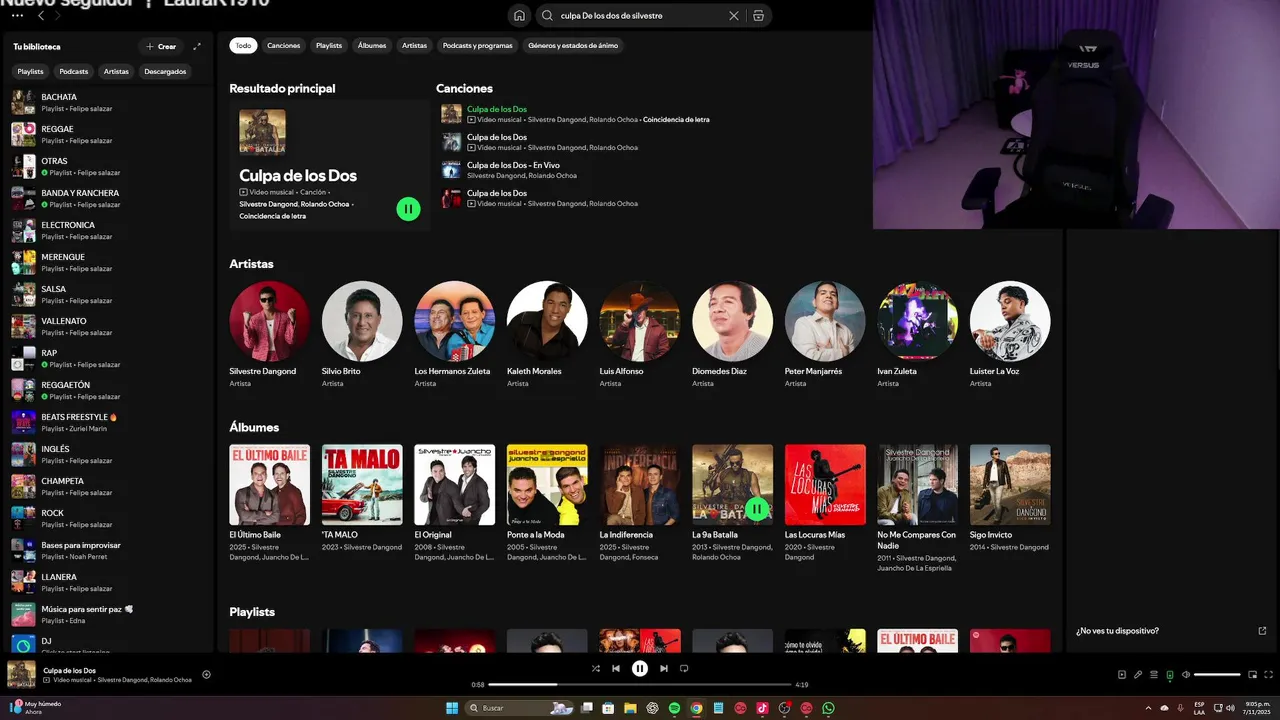The width and height of the screenshot is (1280, 720).
Task: Show lyrics with microphone icon
Action: (x=1138, y=674)
